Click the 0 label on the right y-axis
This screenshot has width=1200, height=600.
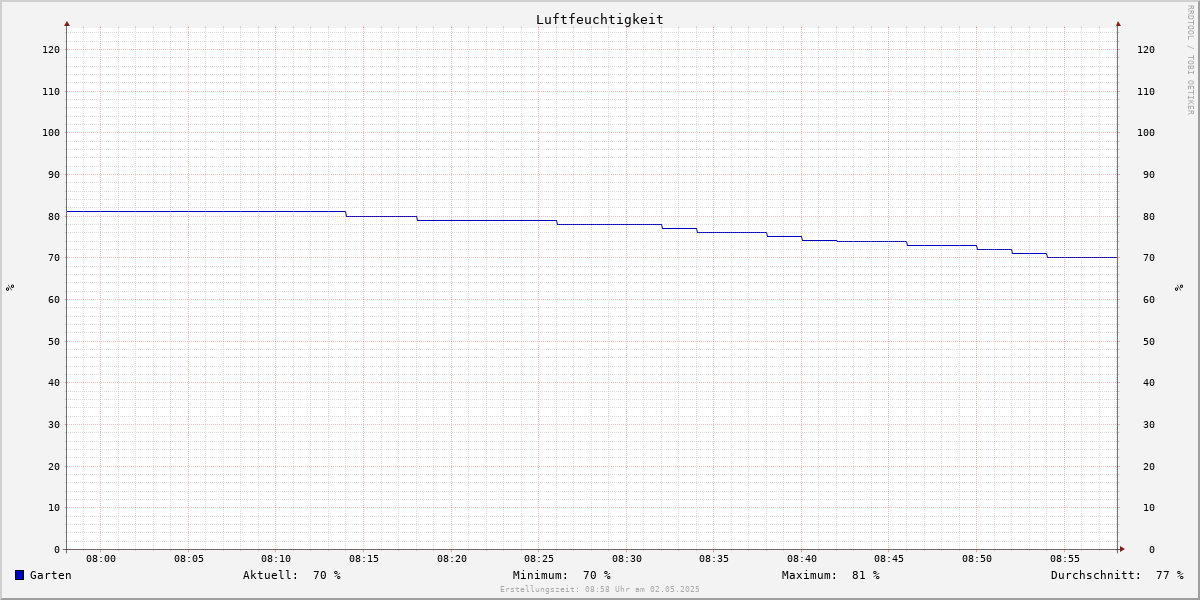coord(1152,549)
